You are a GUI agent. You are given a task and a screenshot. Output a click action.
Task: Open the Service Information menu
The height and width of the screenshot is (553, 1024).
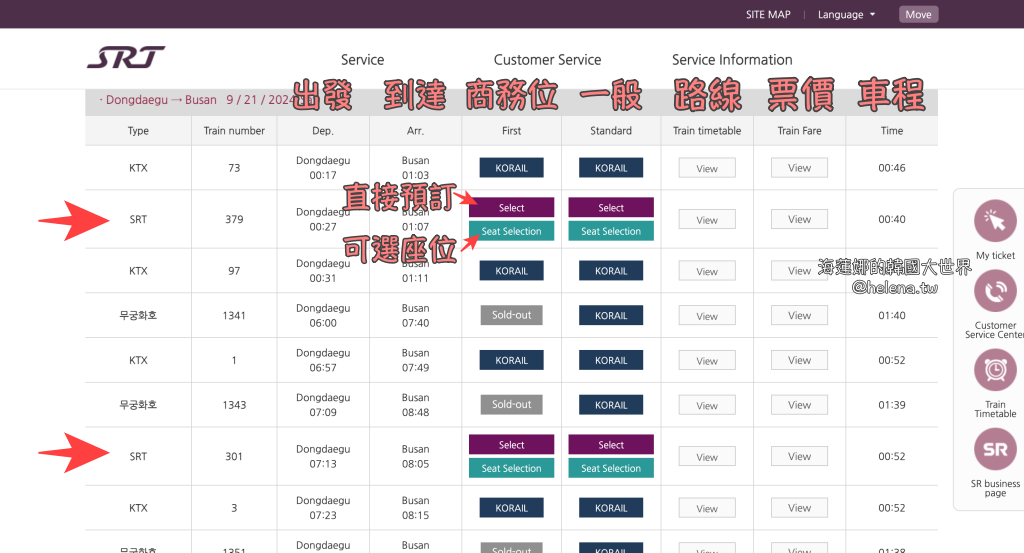coord(732,60)
